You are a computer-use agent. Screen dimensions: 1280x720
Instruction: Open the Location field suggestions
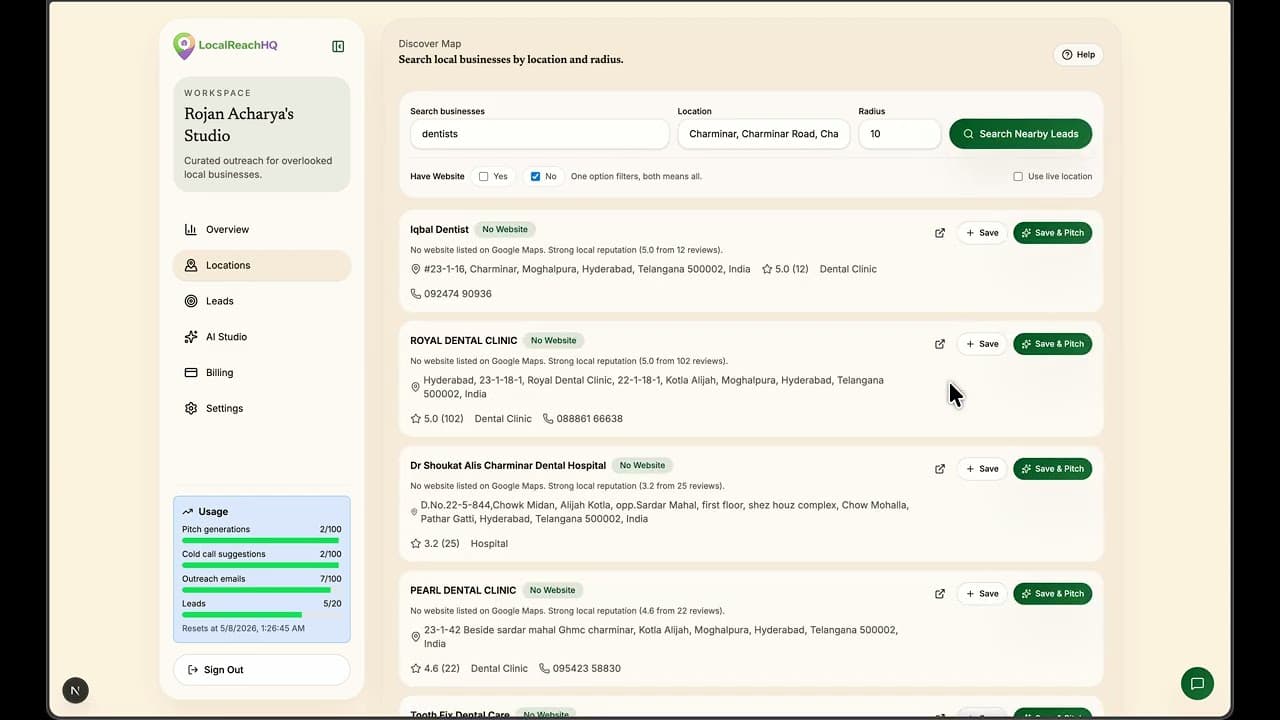[x=763, y=134]
